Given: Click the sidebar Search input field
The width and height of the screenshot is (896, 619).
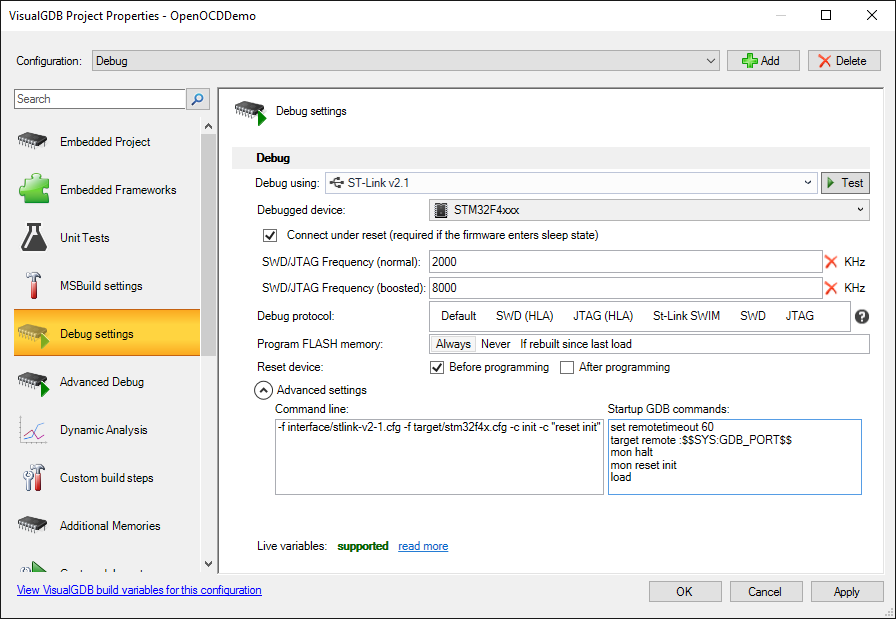Looking at the screenshot, I should [100, 99].
